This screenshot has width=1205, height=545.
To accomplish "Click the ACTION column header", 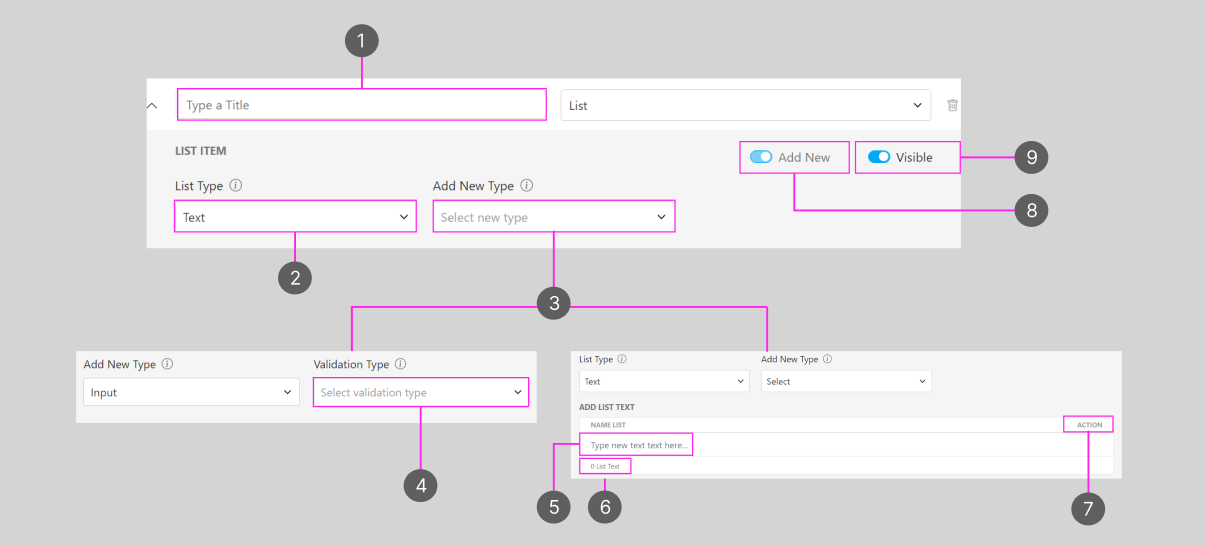I will tap(1089, 425).
